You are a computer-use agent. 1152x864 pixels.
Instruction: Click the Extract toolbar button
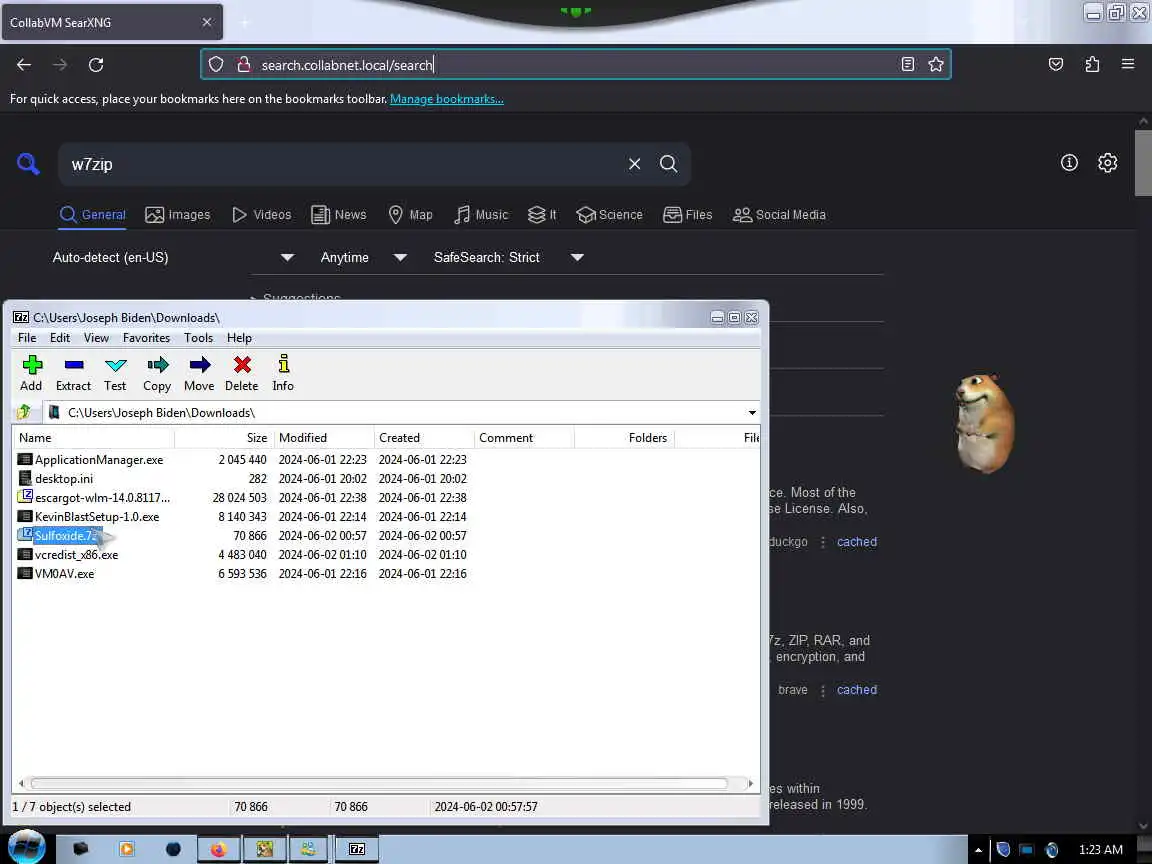click(x=73, y=373)
